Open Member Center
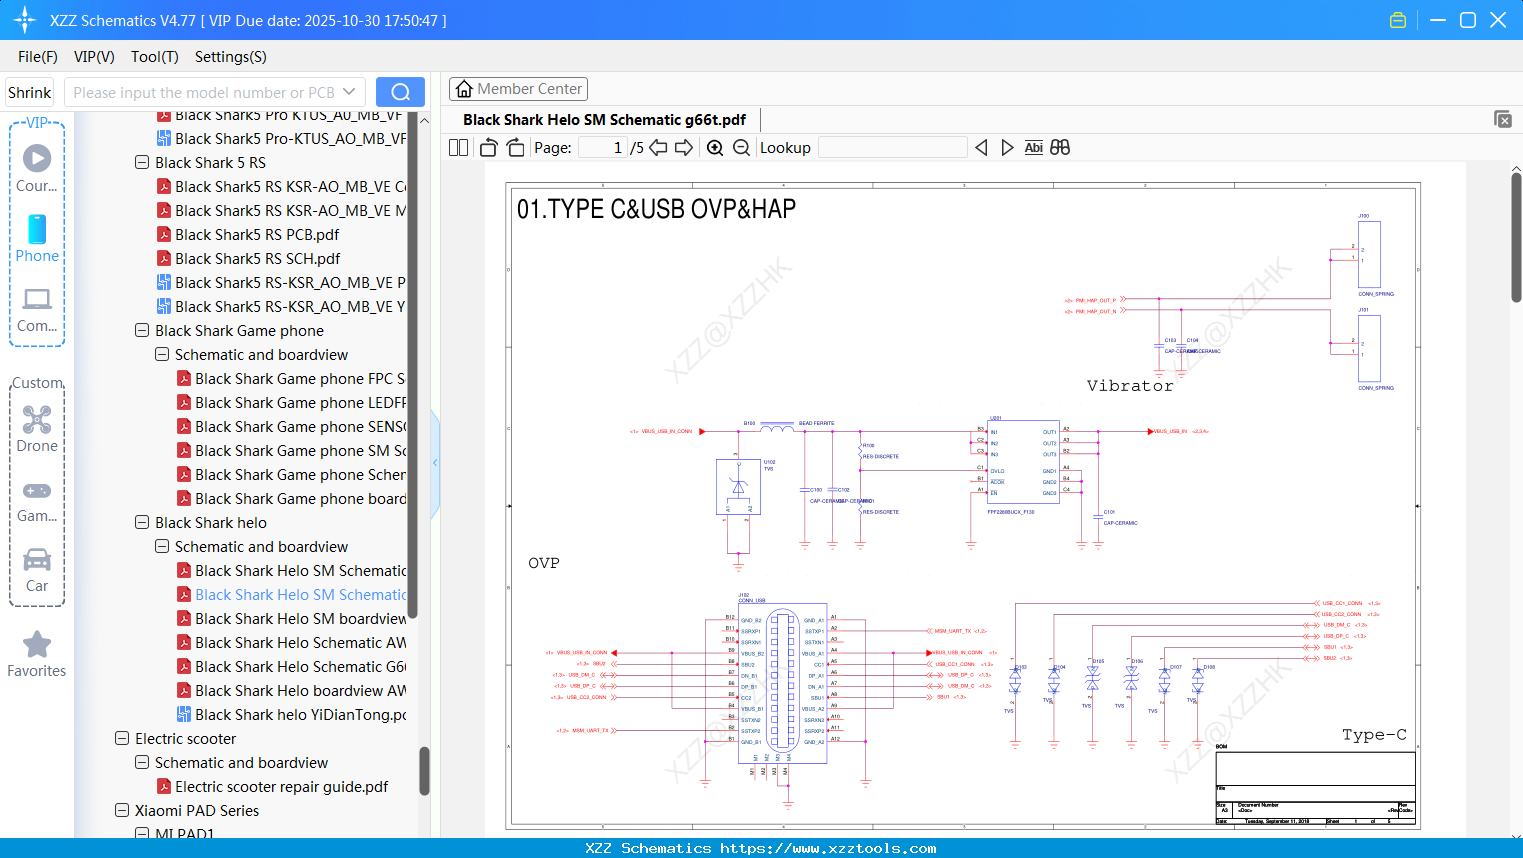 pos(518,89)
